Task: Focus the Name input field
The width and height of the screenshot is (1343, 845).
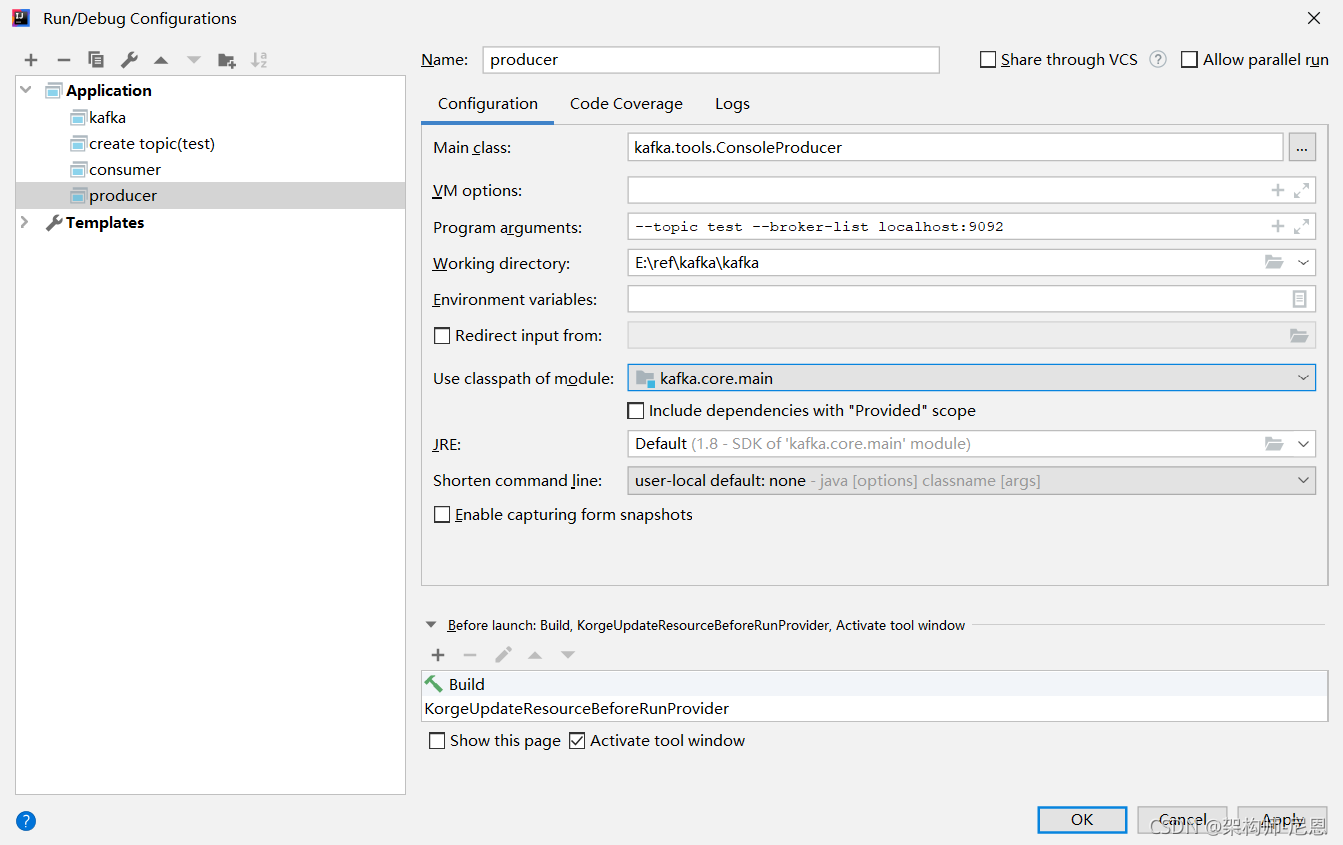Action: [711, 60]
